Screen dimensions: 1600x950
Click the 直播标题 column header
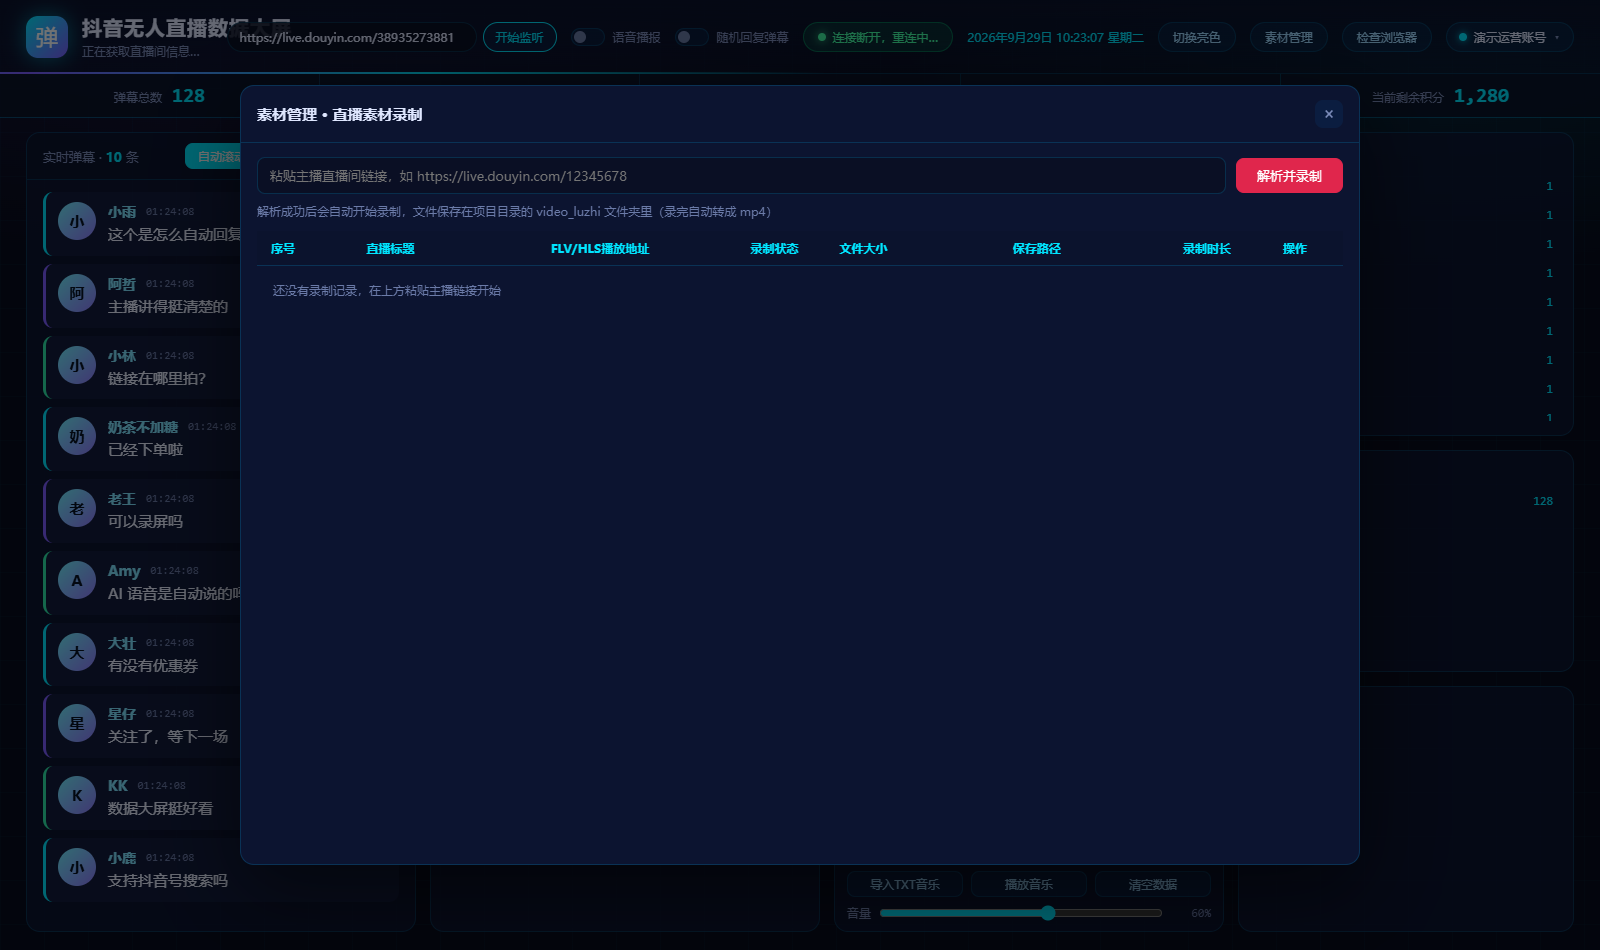tap(390, 249)
